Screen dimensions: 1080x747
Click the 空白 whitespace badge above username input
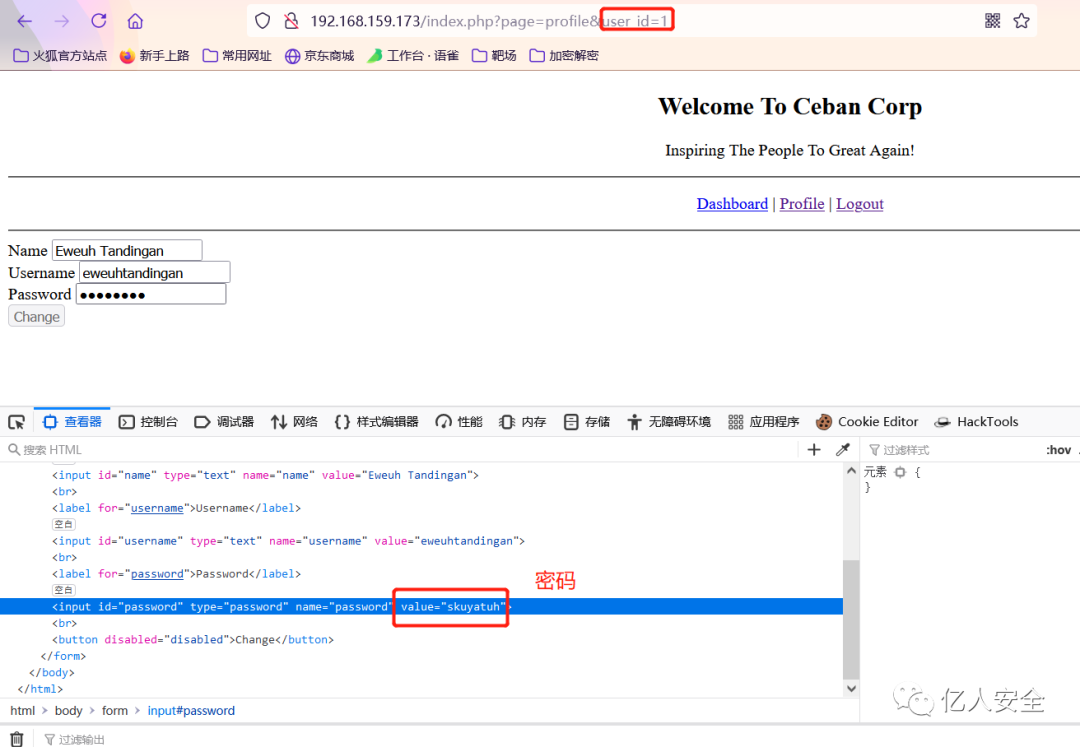(x=64, y=525)
